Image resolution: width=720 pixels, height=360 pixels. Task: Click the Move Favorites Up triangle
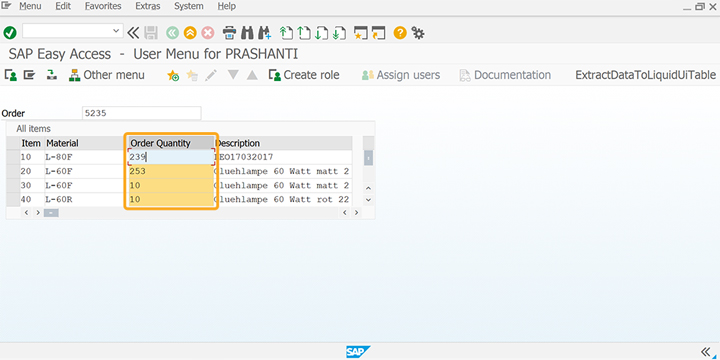pyautogui.click(x=252, y=75)
